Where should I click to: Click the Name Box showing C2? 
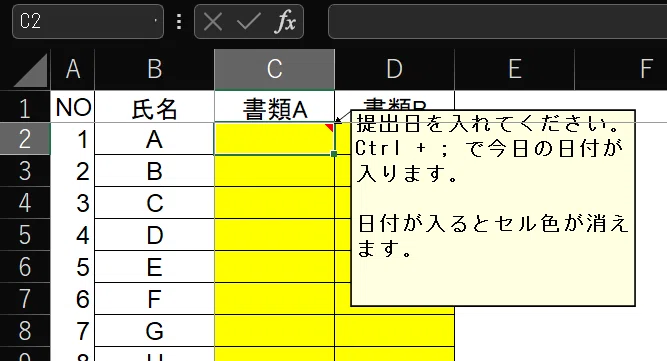88,21
